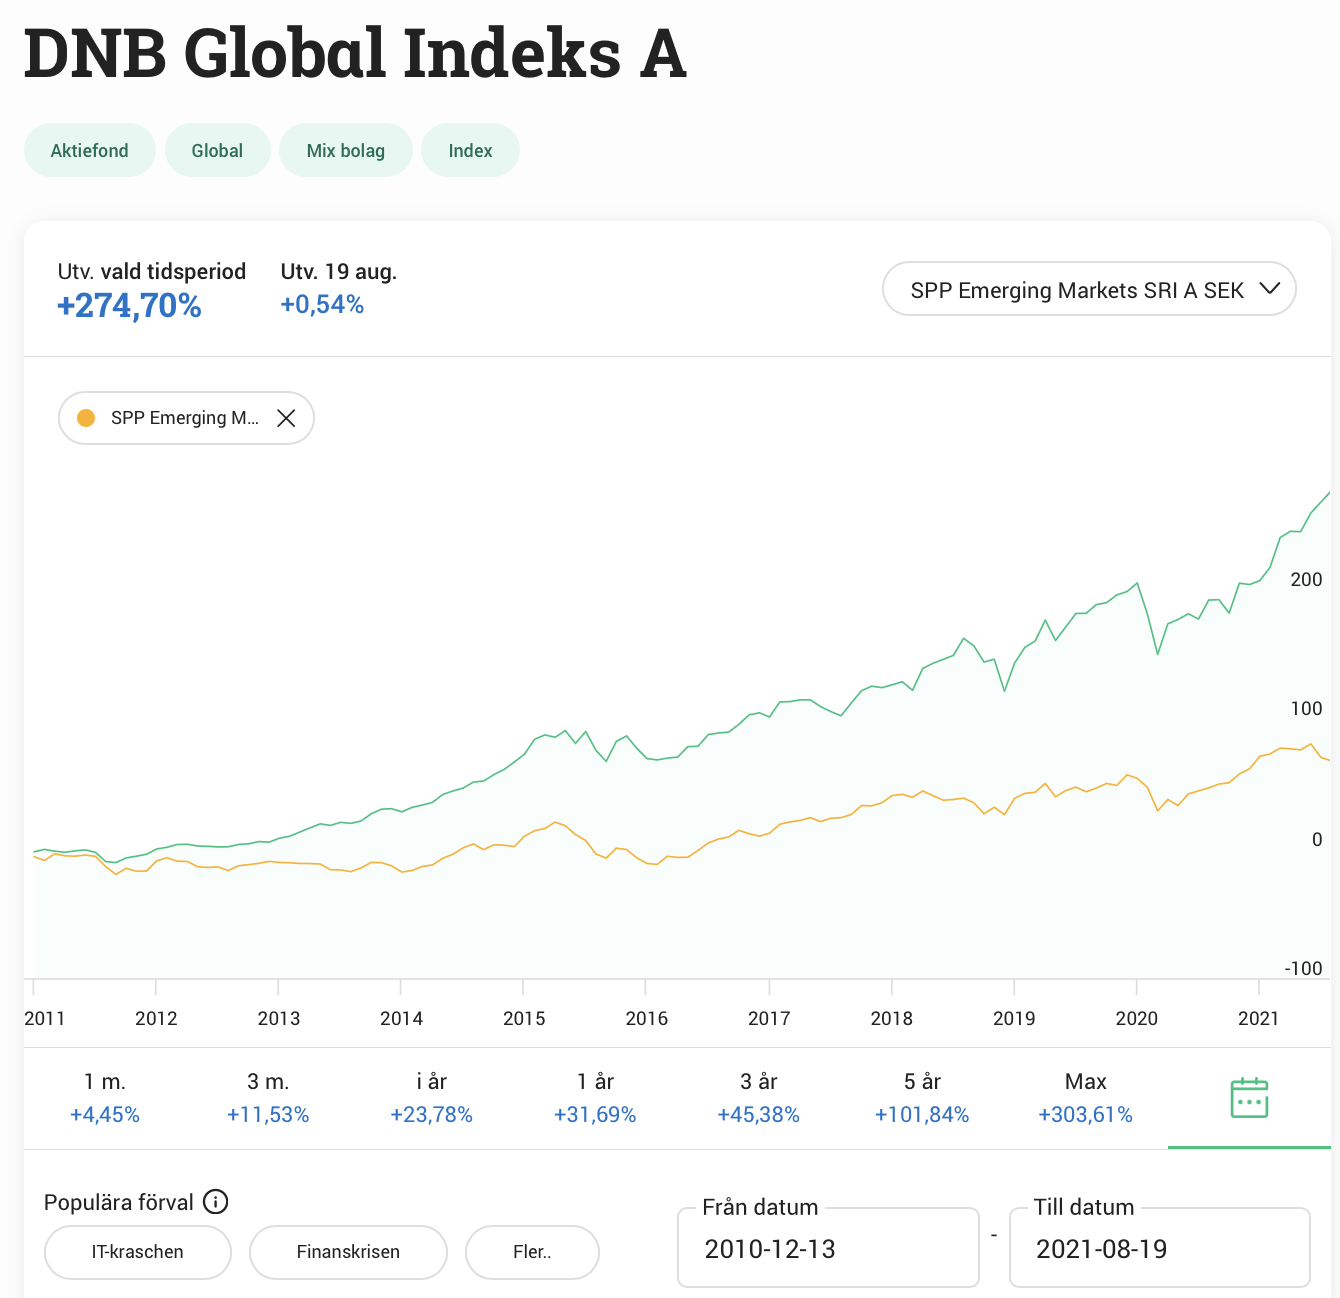Select the Global tag
Image resolution: width=1340 pixels, height=1298 pixels.
pyautogui.click(x=217, y=150)
